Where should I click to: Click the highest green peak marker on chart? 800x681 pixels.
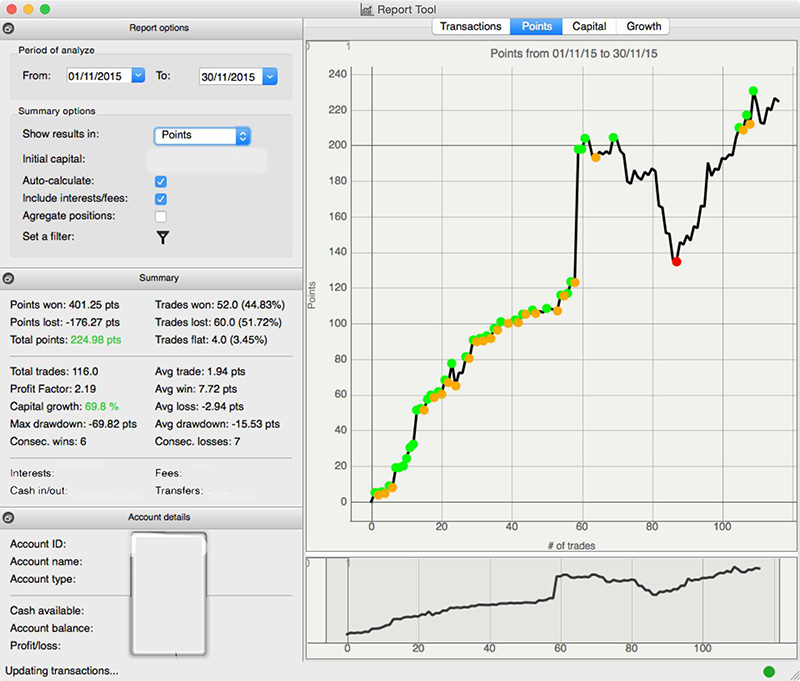click(753, 91)
